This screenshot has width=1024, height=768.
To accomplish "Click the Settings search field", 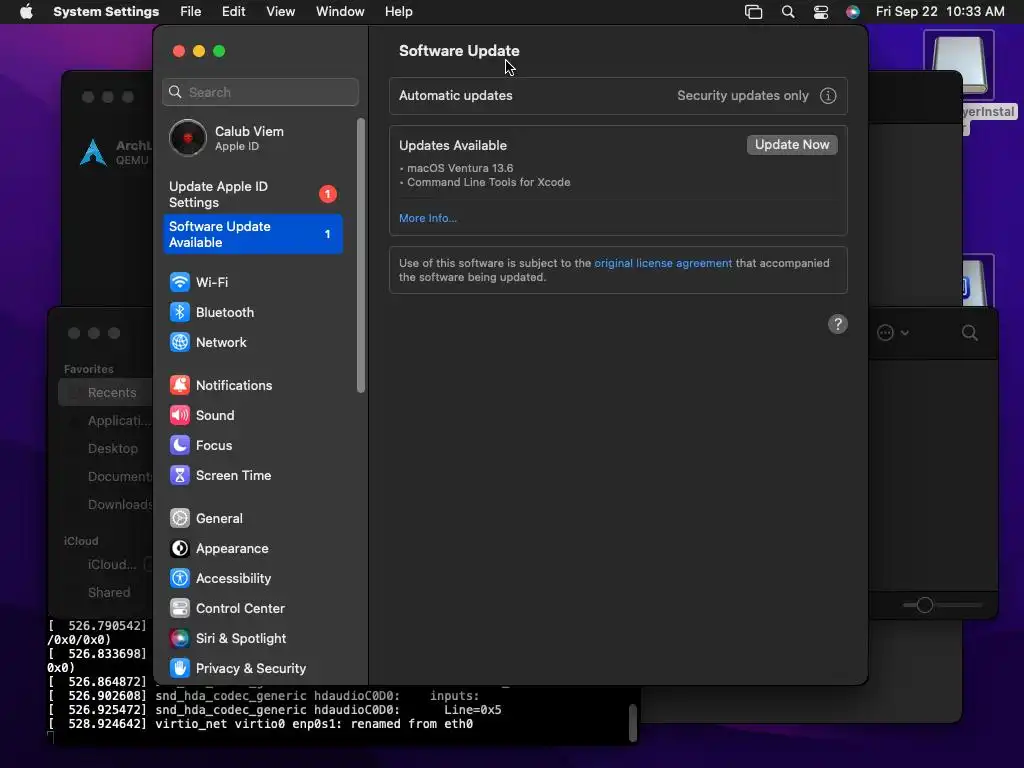I will click(x=261, y=92).
